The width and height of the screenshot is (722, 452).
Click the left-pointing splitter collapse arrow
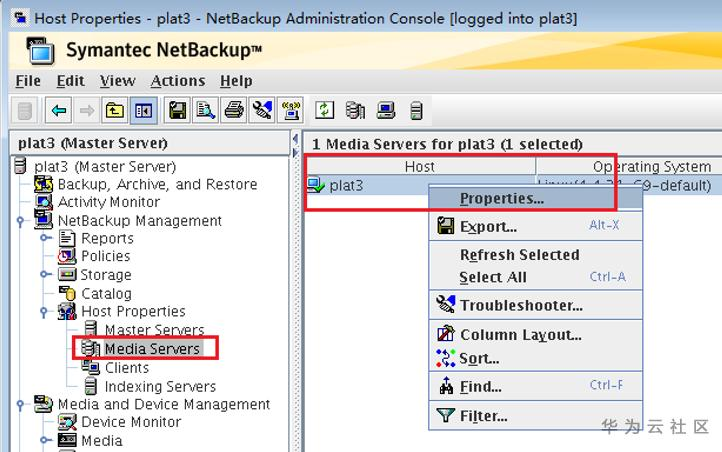[296, 139]
